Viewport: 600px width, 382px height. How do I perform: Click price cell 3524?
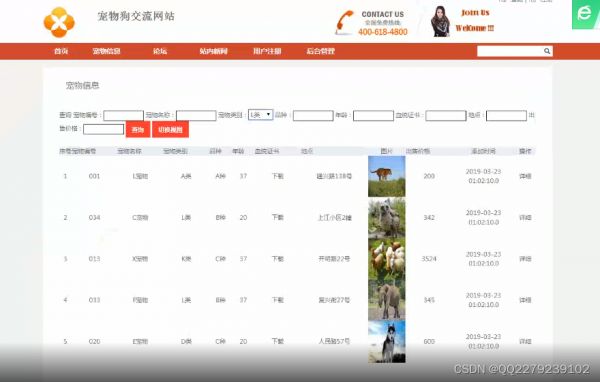[x=429, y=259]
